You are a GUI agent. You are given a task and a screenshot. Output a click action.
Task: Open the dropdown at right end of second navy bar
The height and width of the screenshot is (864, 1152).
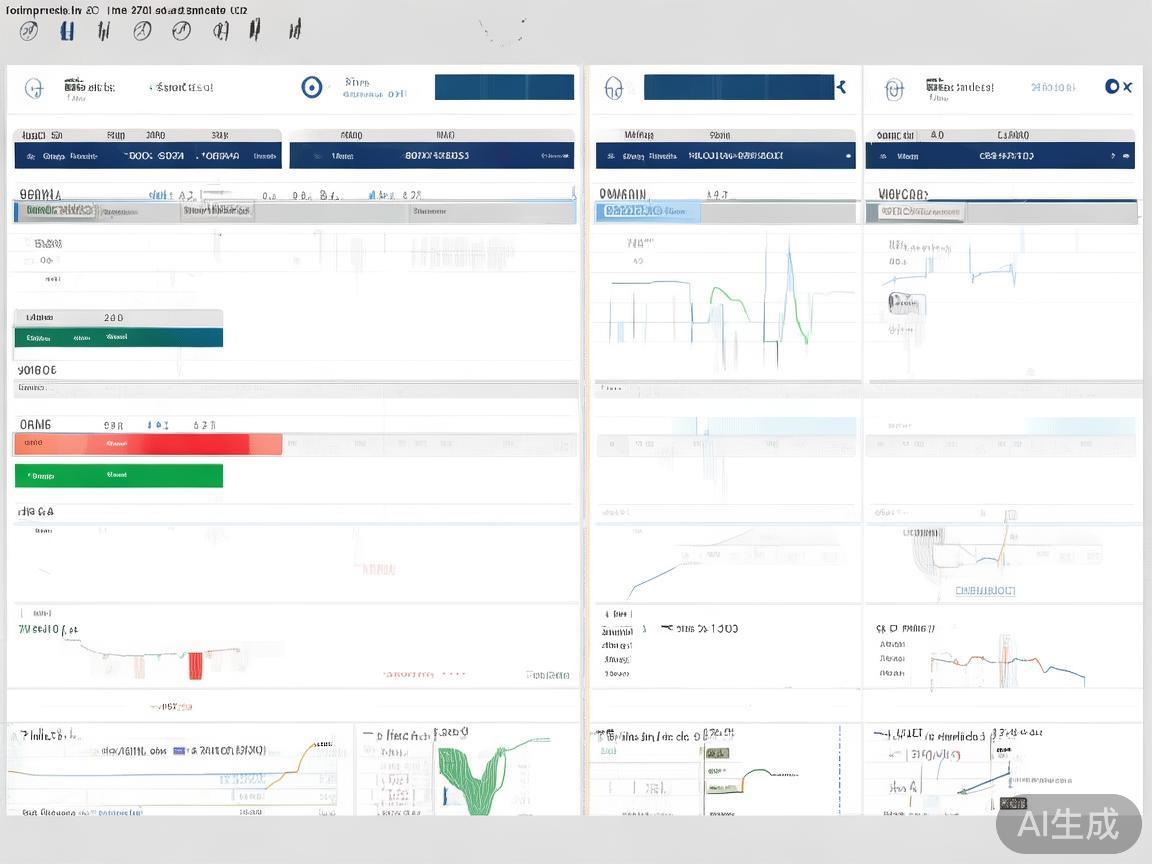pyautogui.click(x=562, y=156)
